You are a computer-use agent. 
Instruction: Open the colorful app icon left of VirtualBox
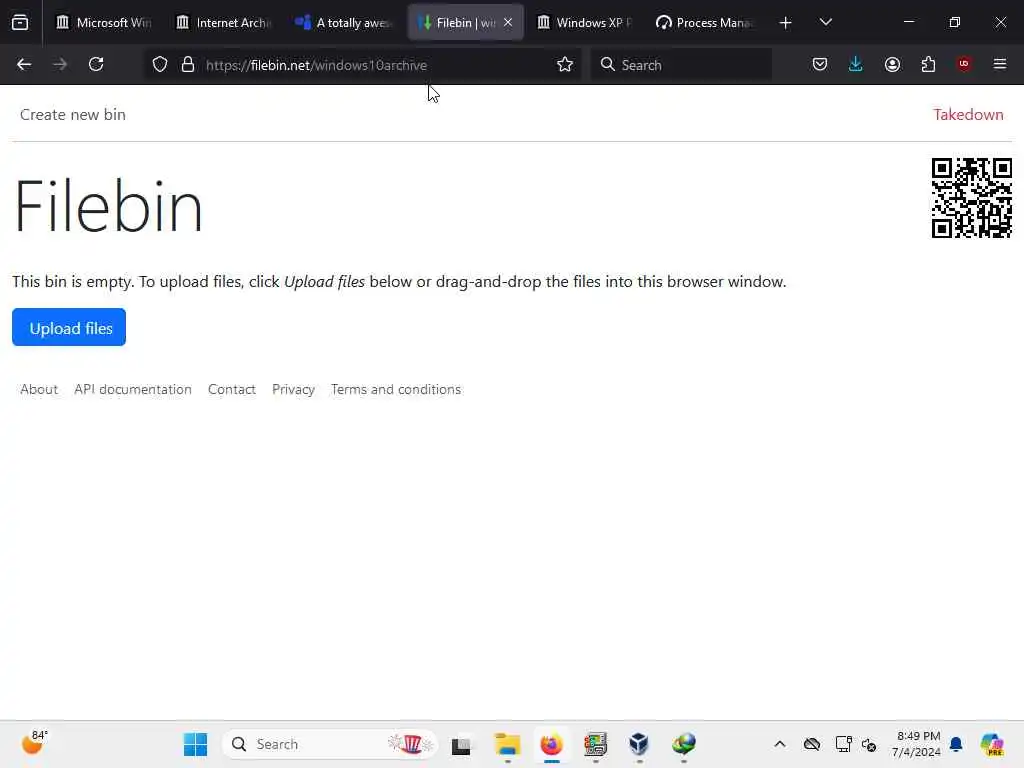point(596,745)
